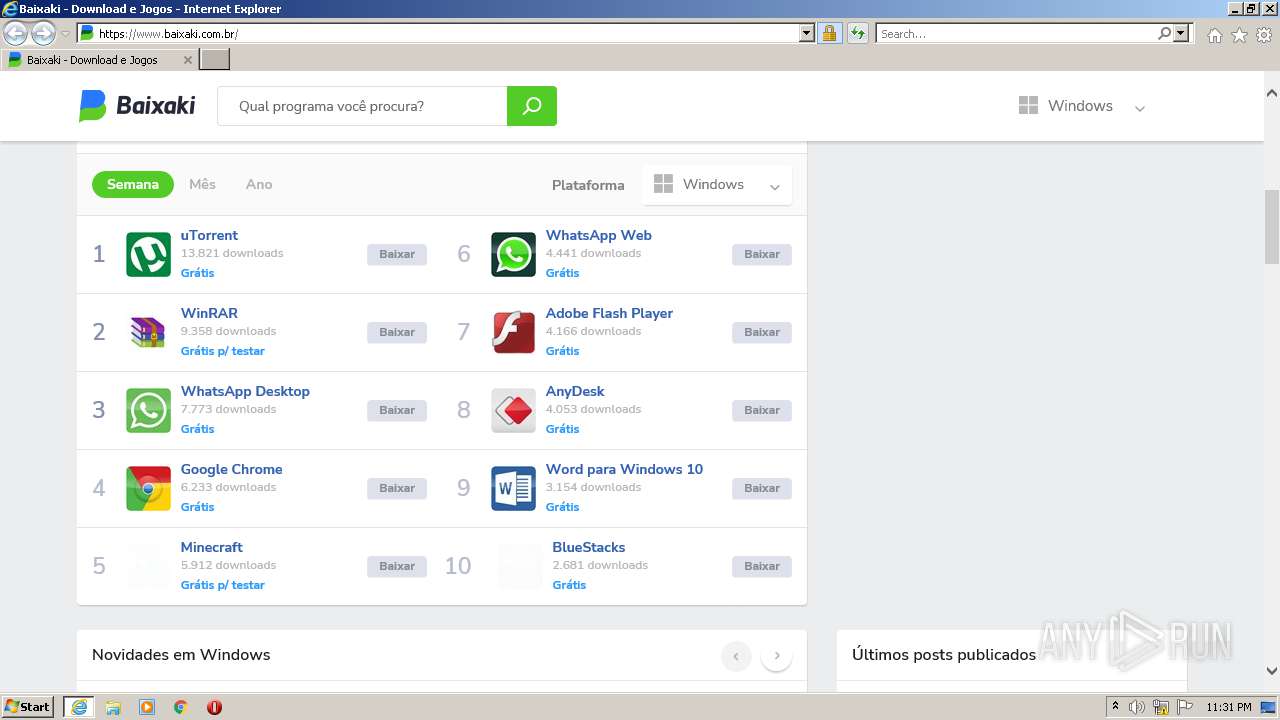
Task: Select the Mês period filter
Action: [202, 184]
